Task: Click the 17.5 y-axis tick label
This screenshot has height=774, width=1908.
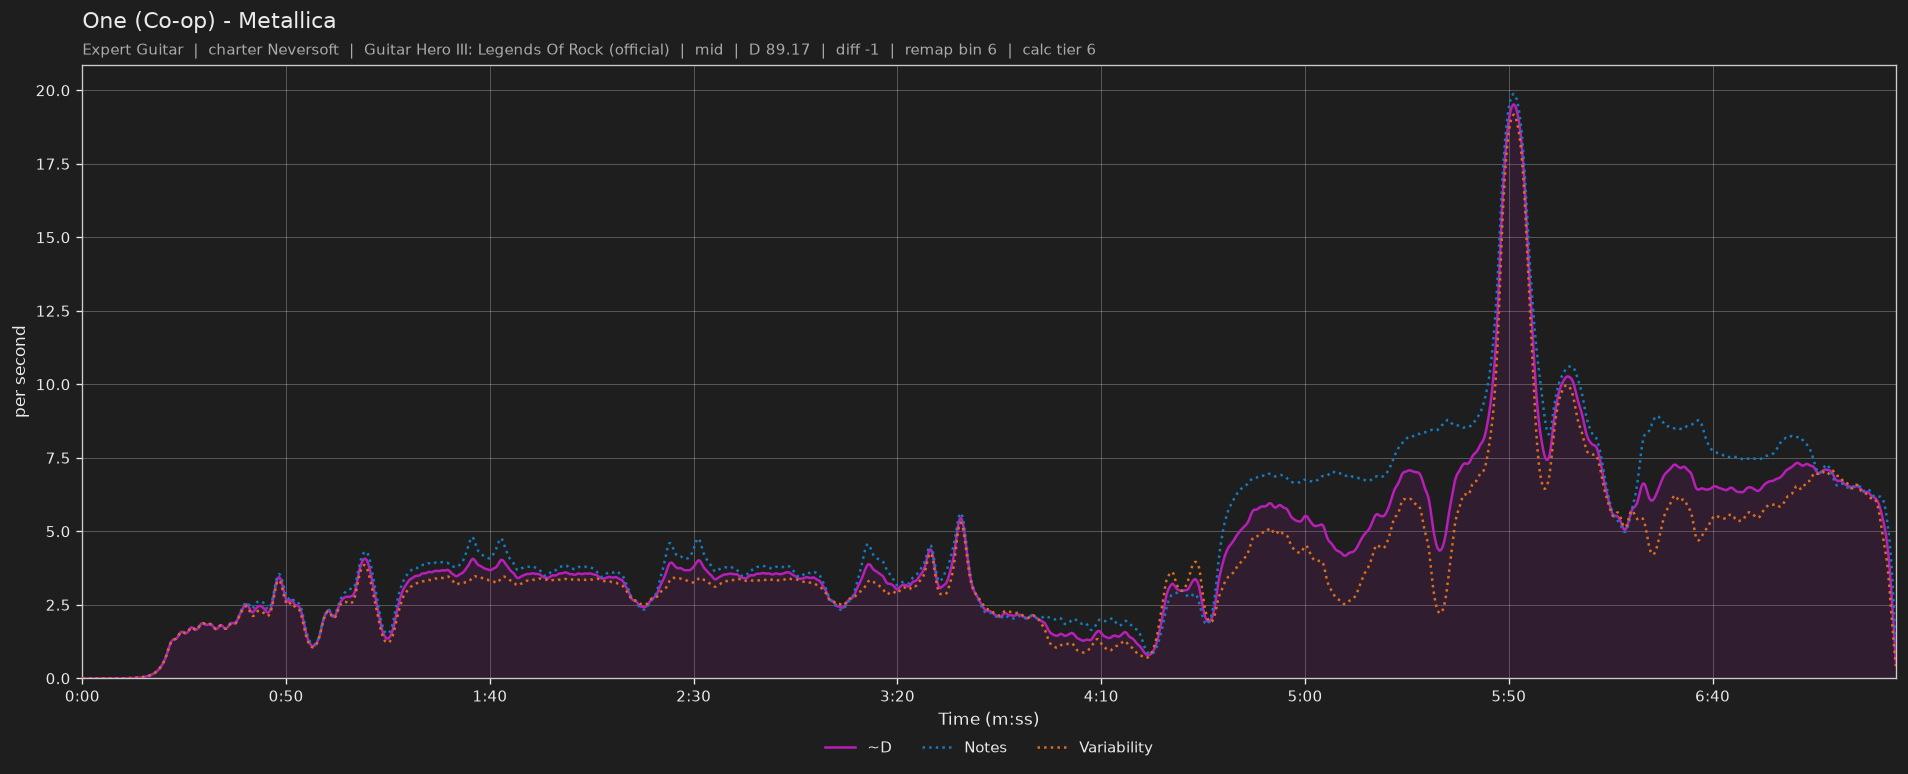Action: tap(54, 165)
